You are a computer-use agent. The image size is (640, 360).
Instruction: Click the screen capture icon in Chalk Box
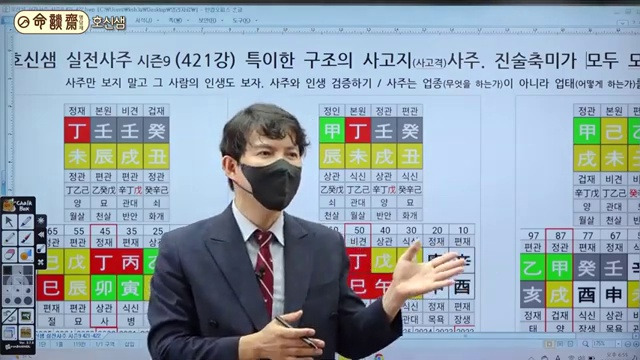click(9, 333)
